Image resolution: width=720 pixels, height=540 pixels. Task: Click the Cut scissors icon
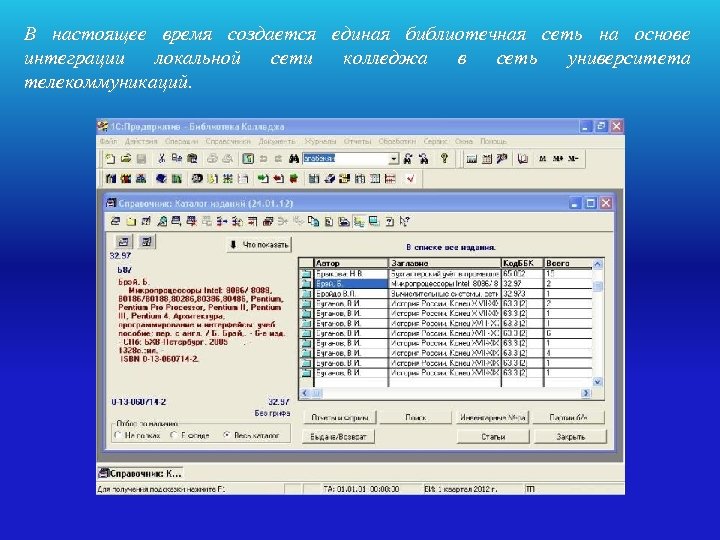[161, 158]
